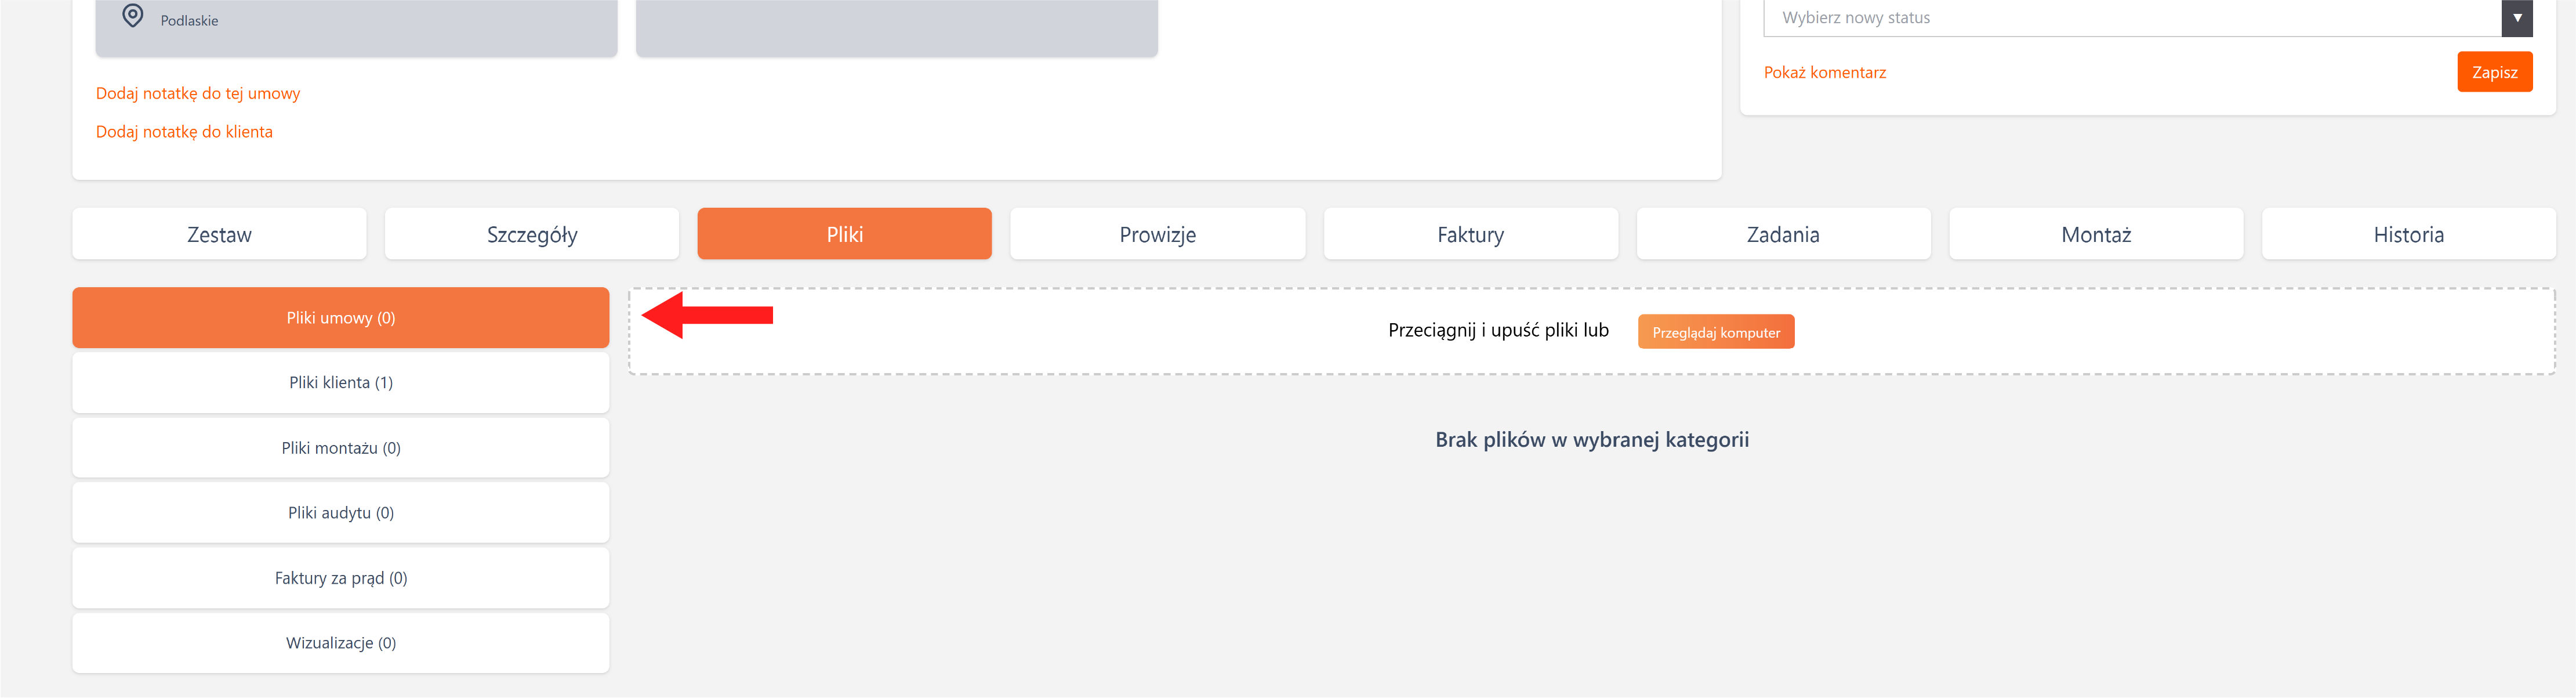The height and width of the screenshot is (698, 2576).
Task: Show the Montaż tab
Action: coord(2096,234)
